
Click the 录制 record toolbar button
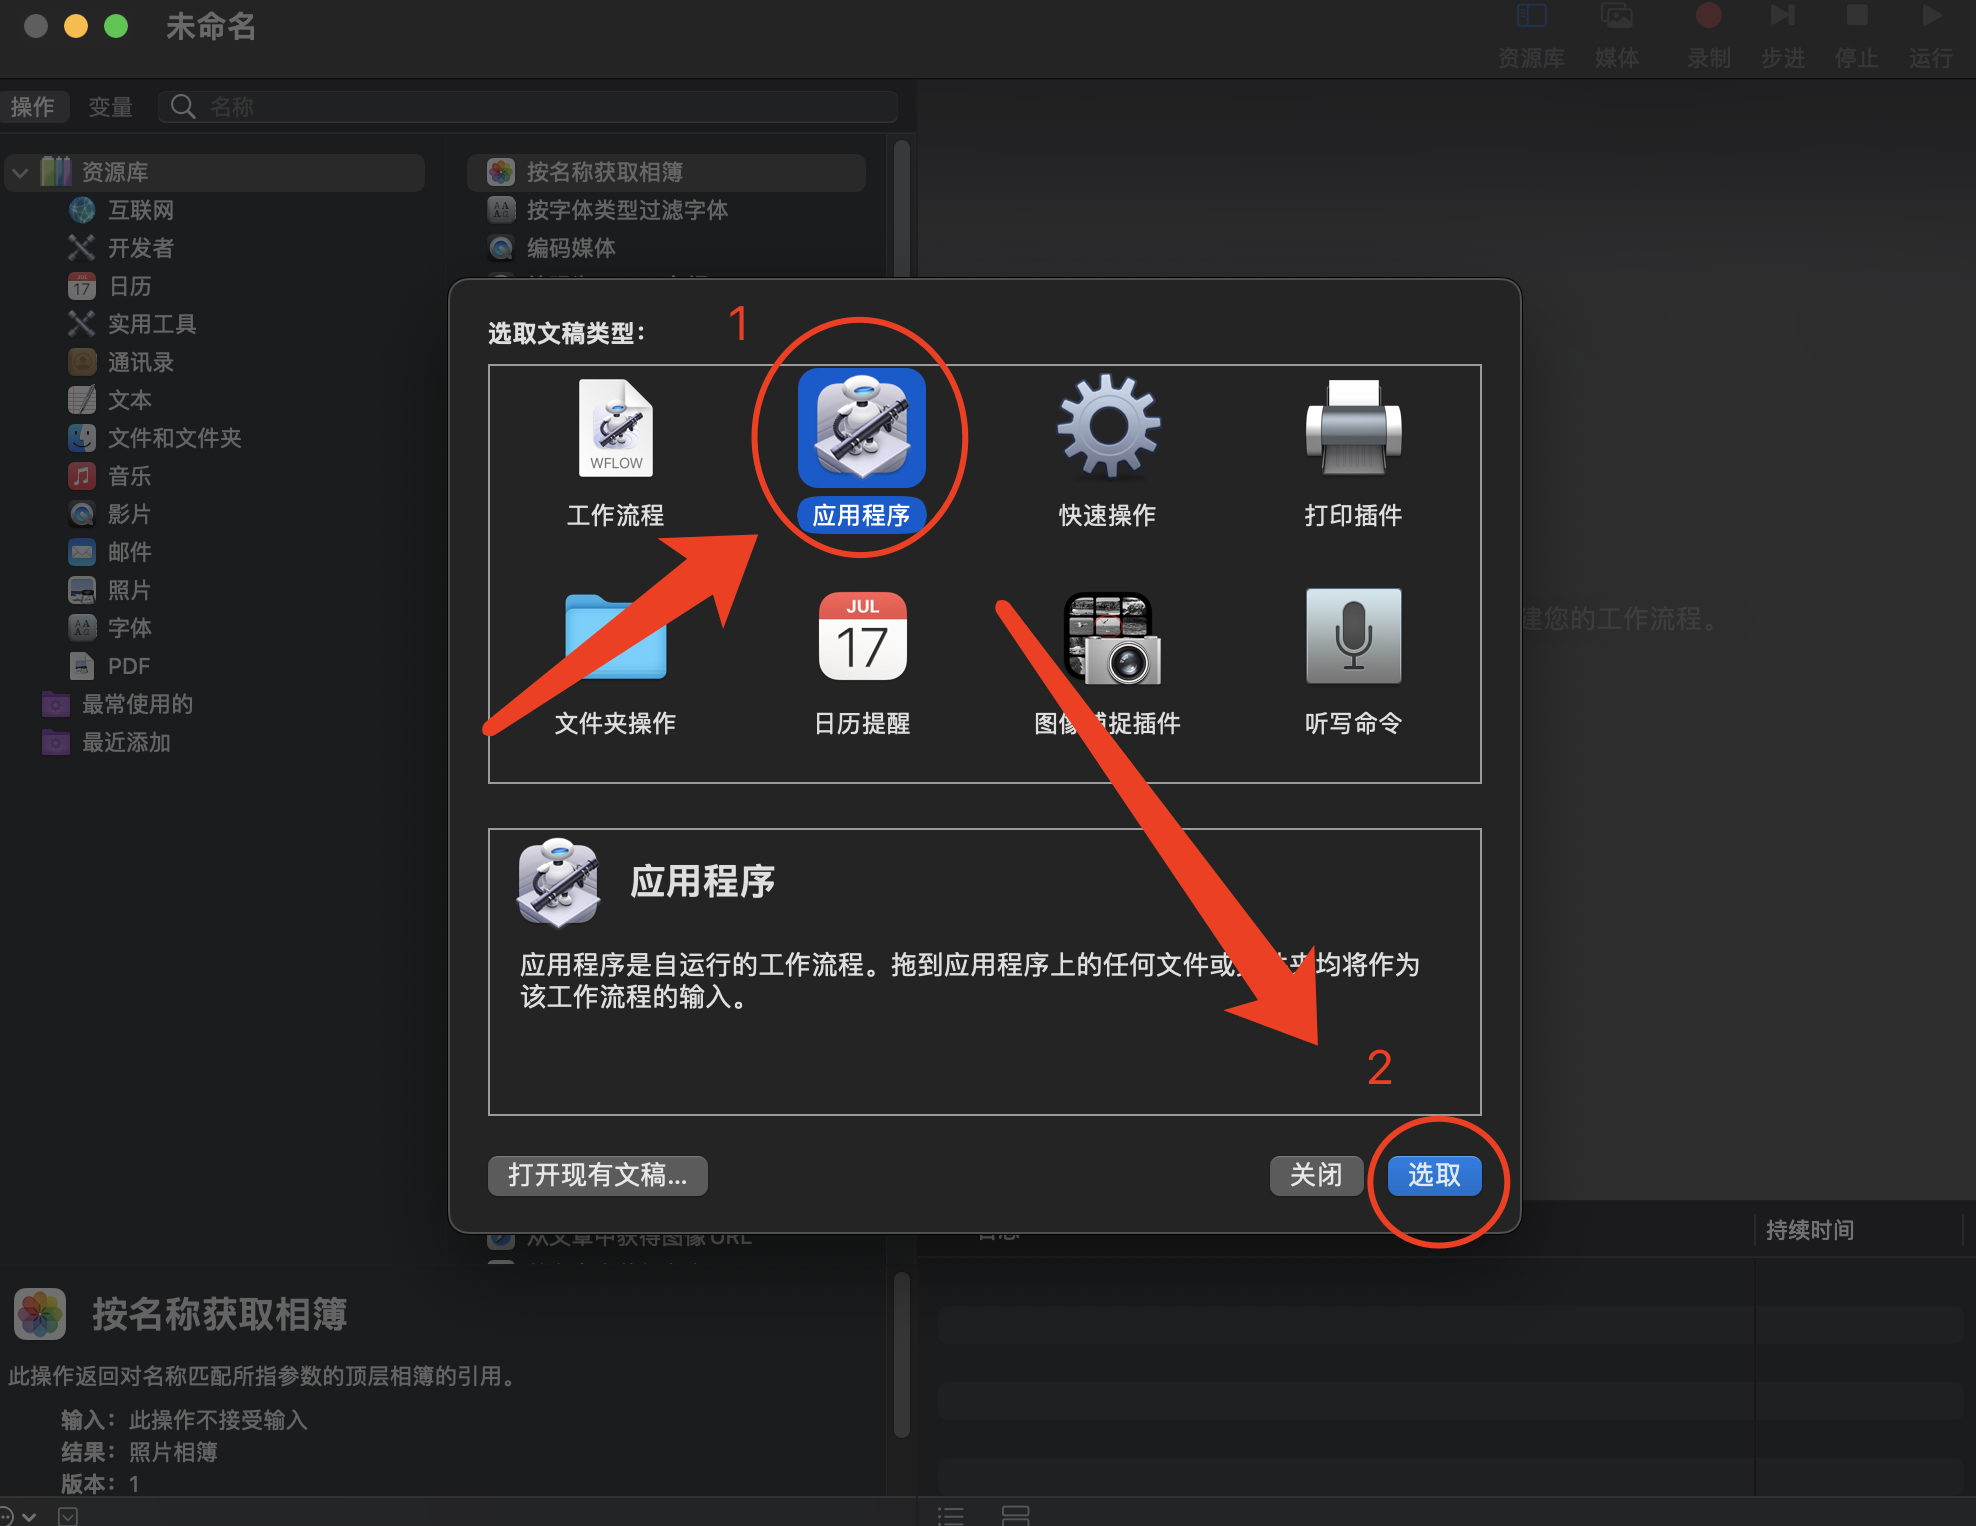coord(1708,30)
